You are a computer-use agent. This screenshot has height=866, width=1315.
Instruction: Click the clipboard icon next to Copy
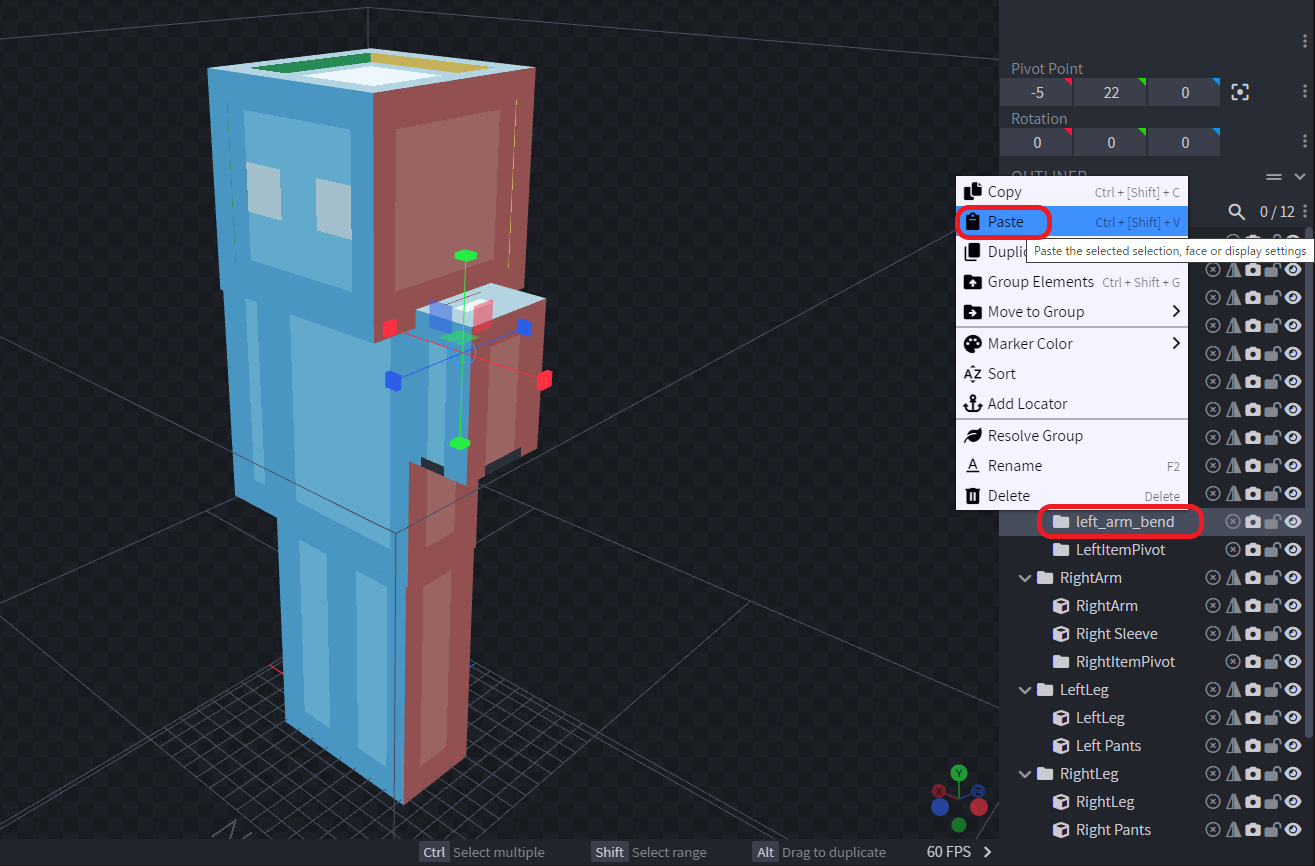tap(971, 191)
